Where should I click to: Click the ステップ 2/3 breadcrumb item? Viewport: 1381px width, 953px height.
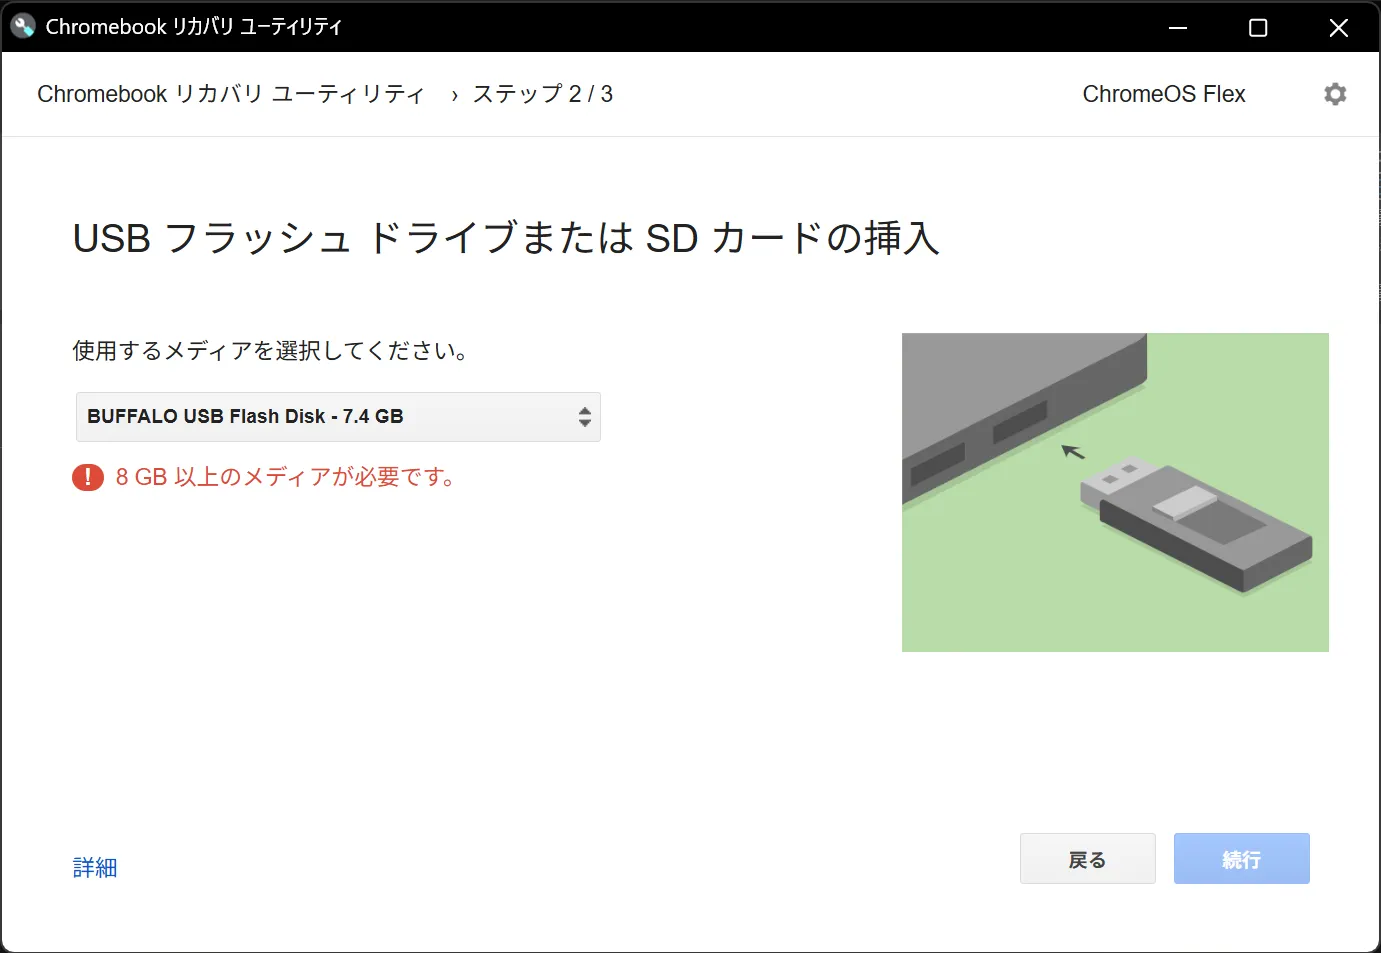543,93
